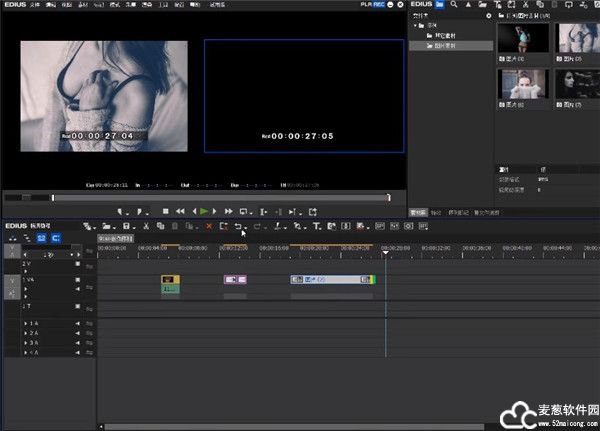Click the Rewind button in player controls
600x431 pixels.
click(x=180, y=211)
